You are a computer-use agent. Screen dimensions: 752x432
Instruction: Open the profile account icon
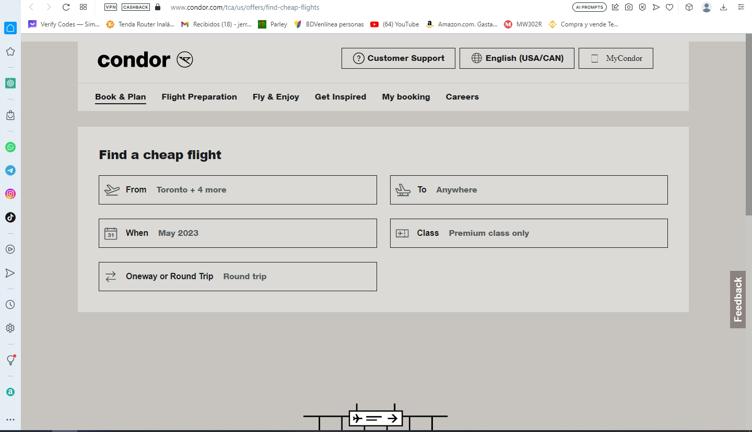coord(706,7)
